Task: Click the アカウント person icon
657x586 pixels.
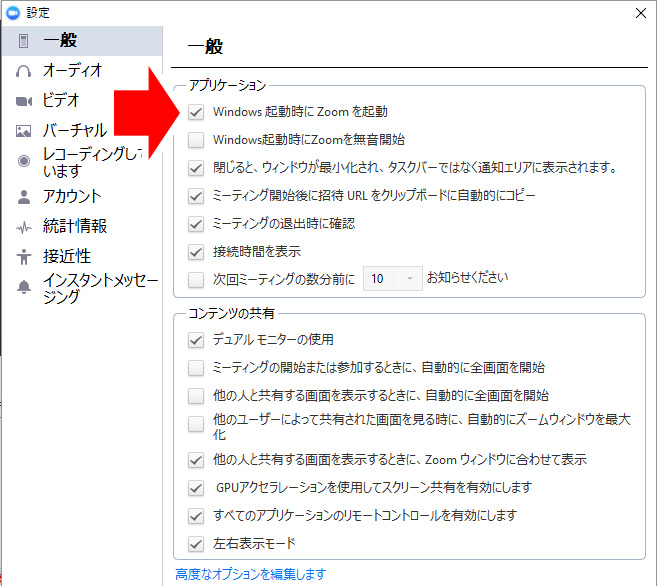Action: pyautogui.click(x=24, y=197)
